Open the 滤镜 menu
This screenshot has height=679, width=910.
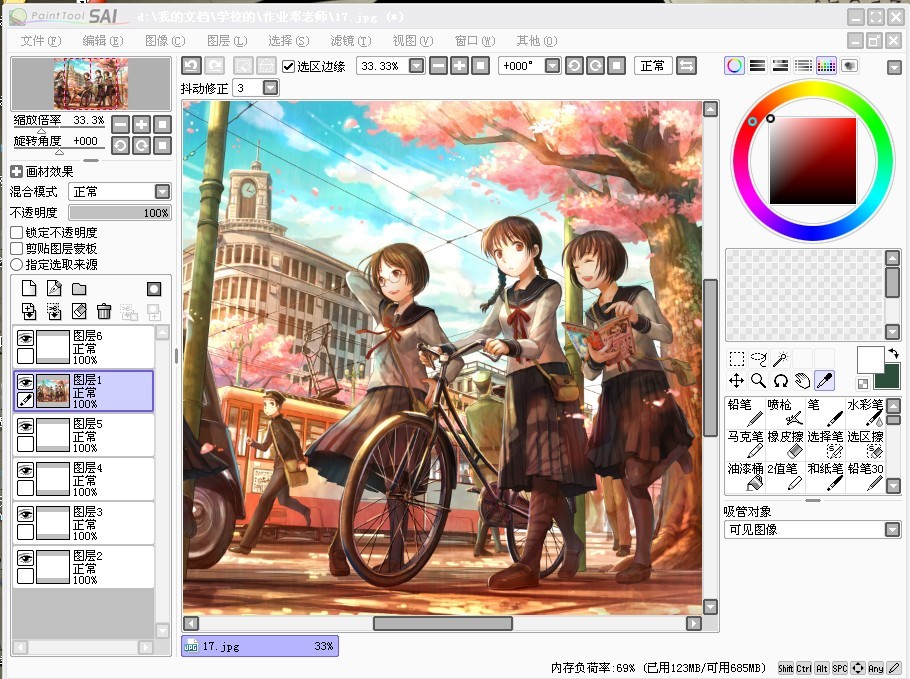click(x=346, y=41)
